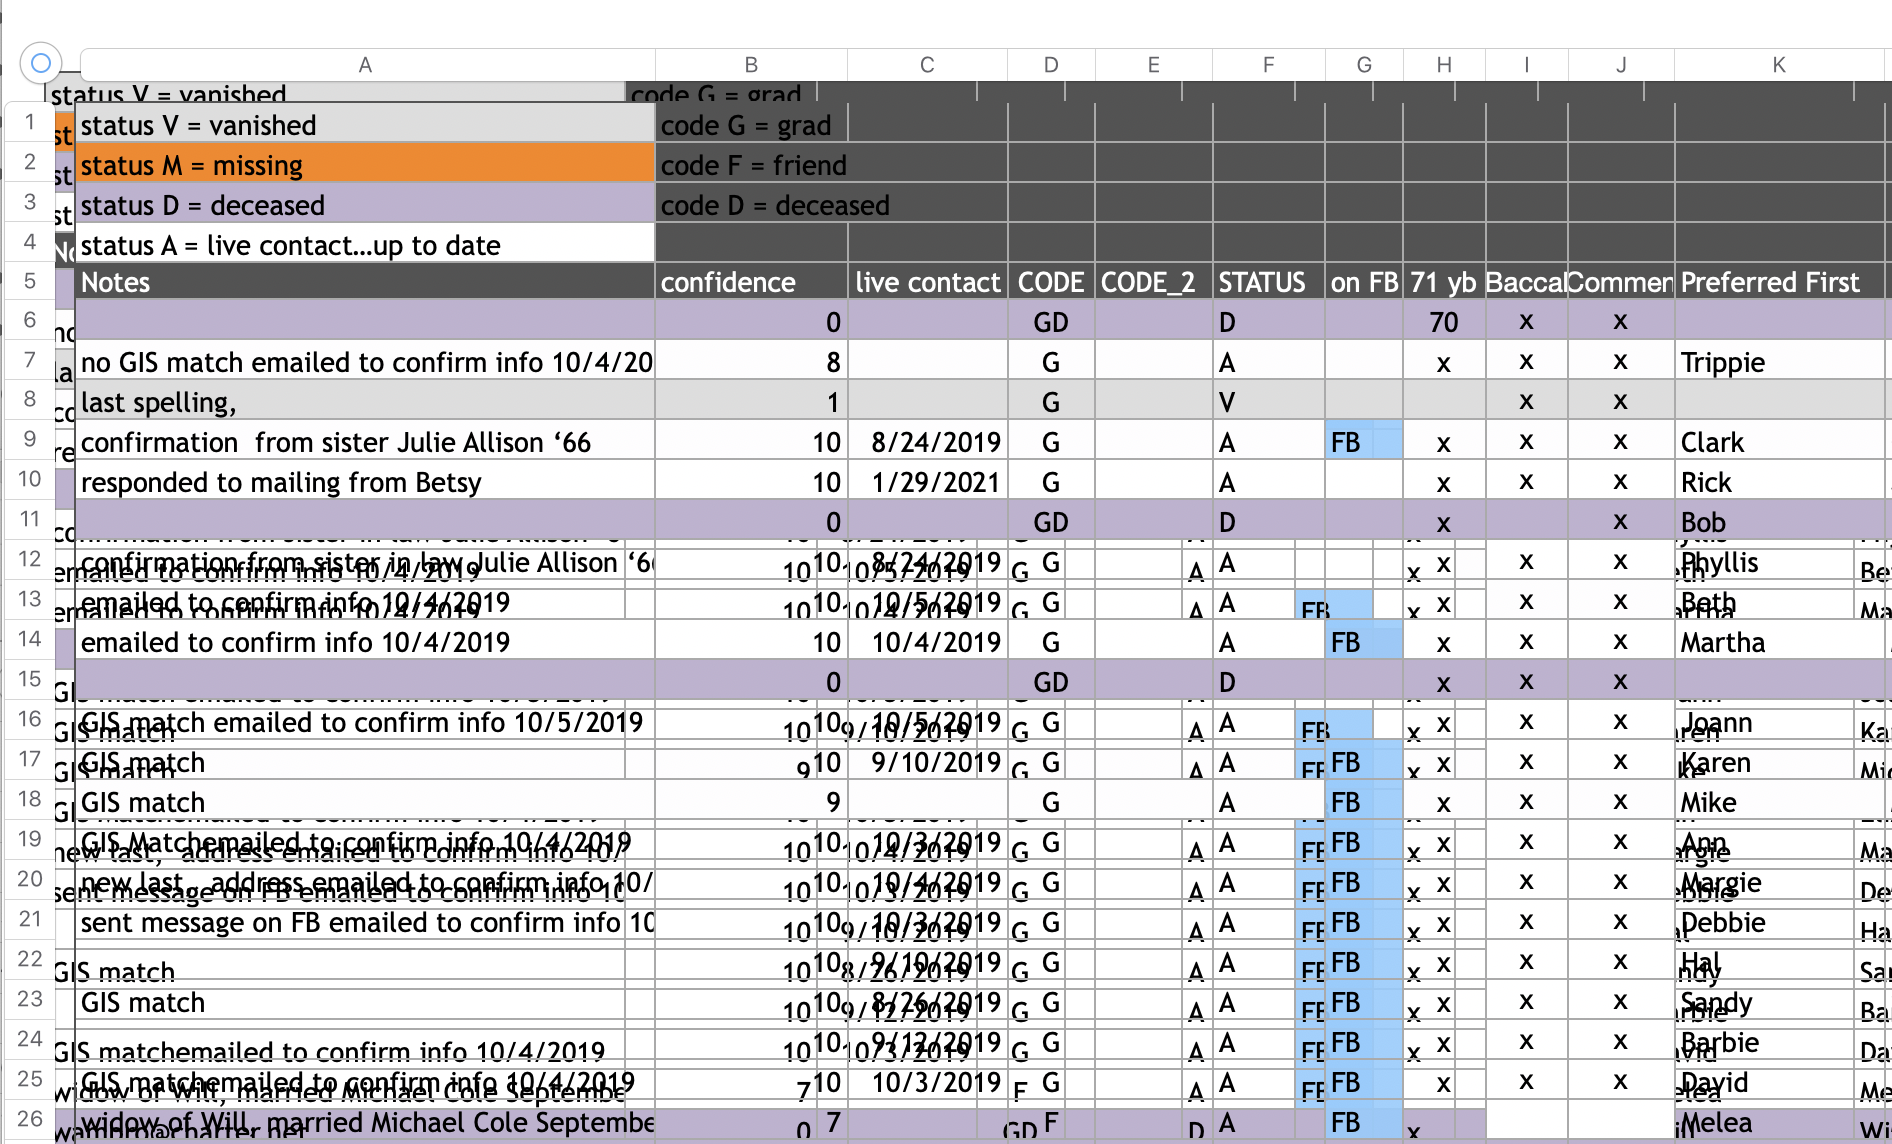Select row 2 header
1892x1144 pixels.
coord(30,162)
